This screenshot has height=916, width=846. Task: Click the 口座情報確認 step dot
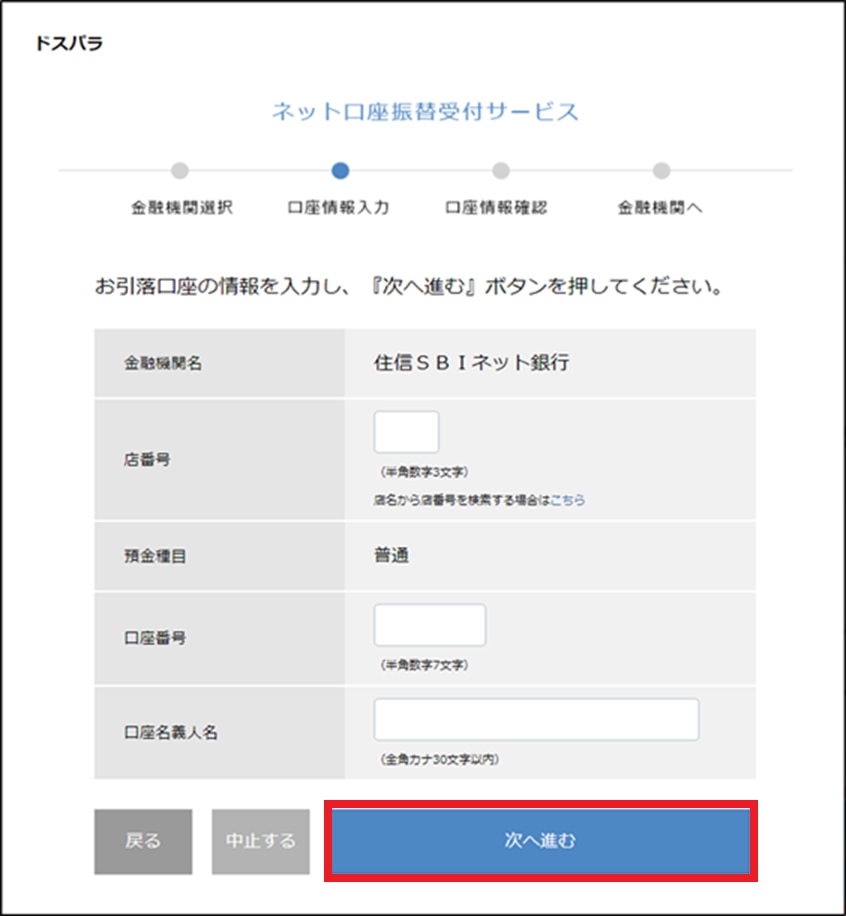pyautogui.click(x=501, y=171)
